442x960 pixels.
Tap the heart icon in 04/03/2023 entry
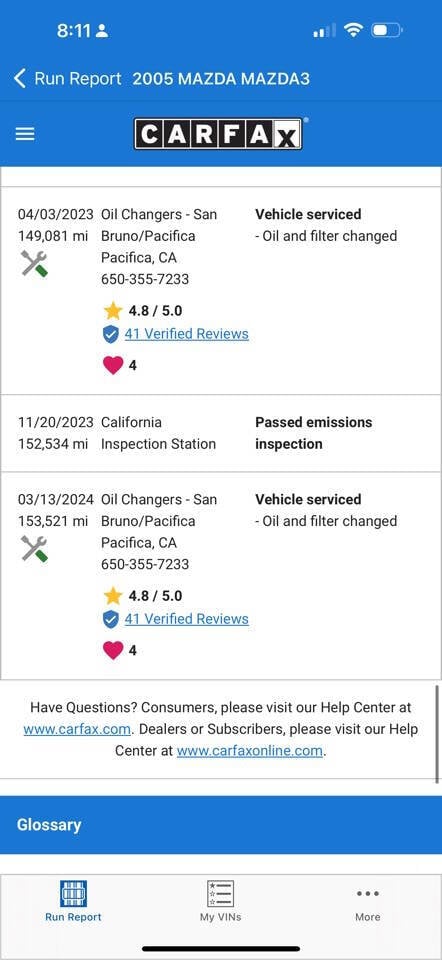click(113, 366)
